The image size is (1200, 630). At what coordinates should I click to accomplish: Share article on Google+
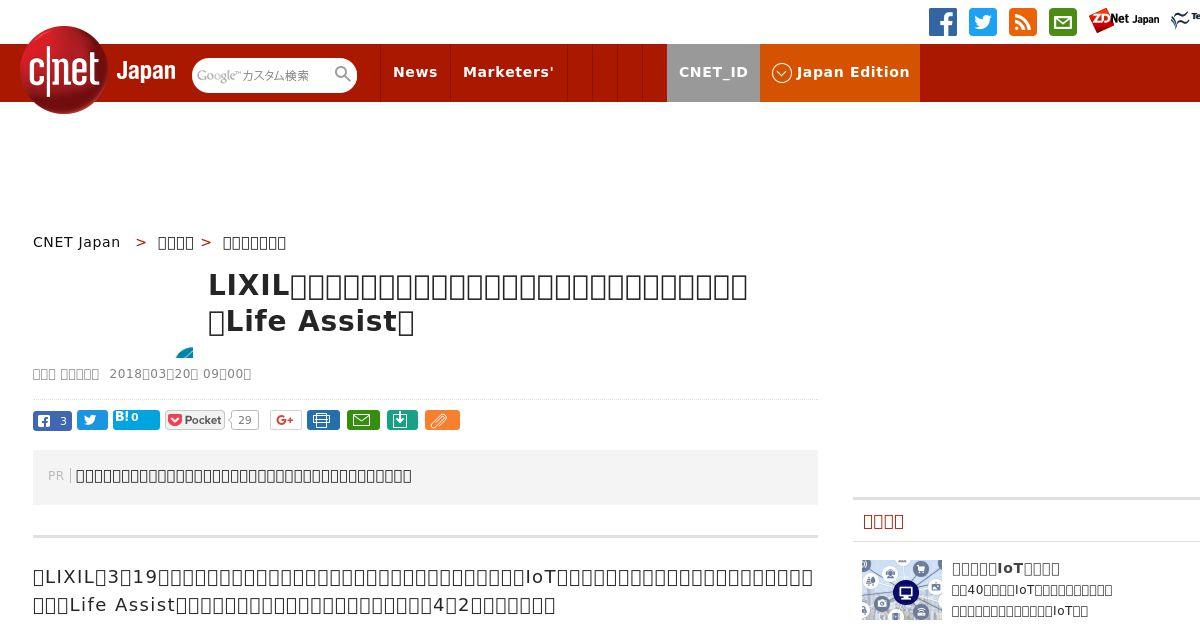286,420
